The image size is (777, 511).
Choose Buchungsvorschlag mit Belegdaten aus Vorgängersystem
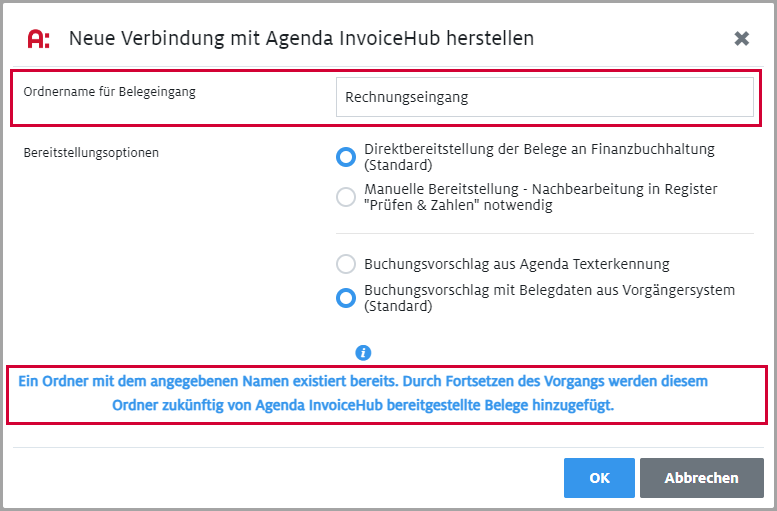346,298
